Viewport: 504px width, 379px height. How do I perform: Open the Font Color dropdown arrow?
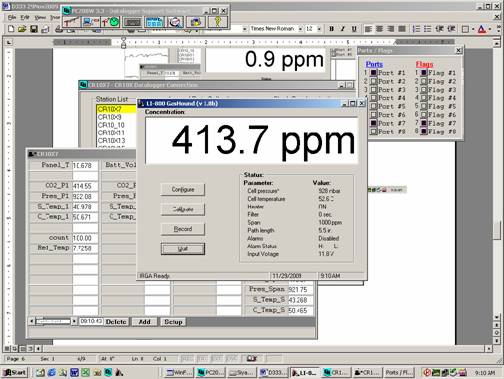[x=490, y=29]
